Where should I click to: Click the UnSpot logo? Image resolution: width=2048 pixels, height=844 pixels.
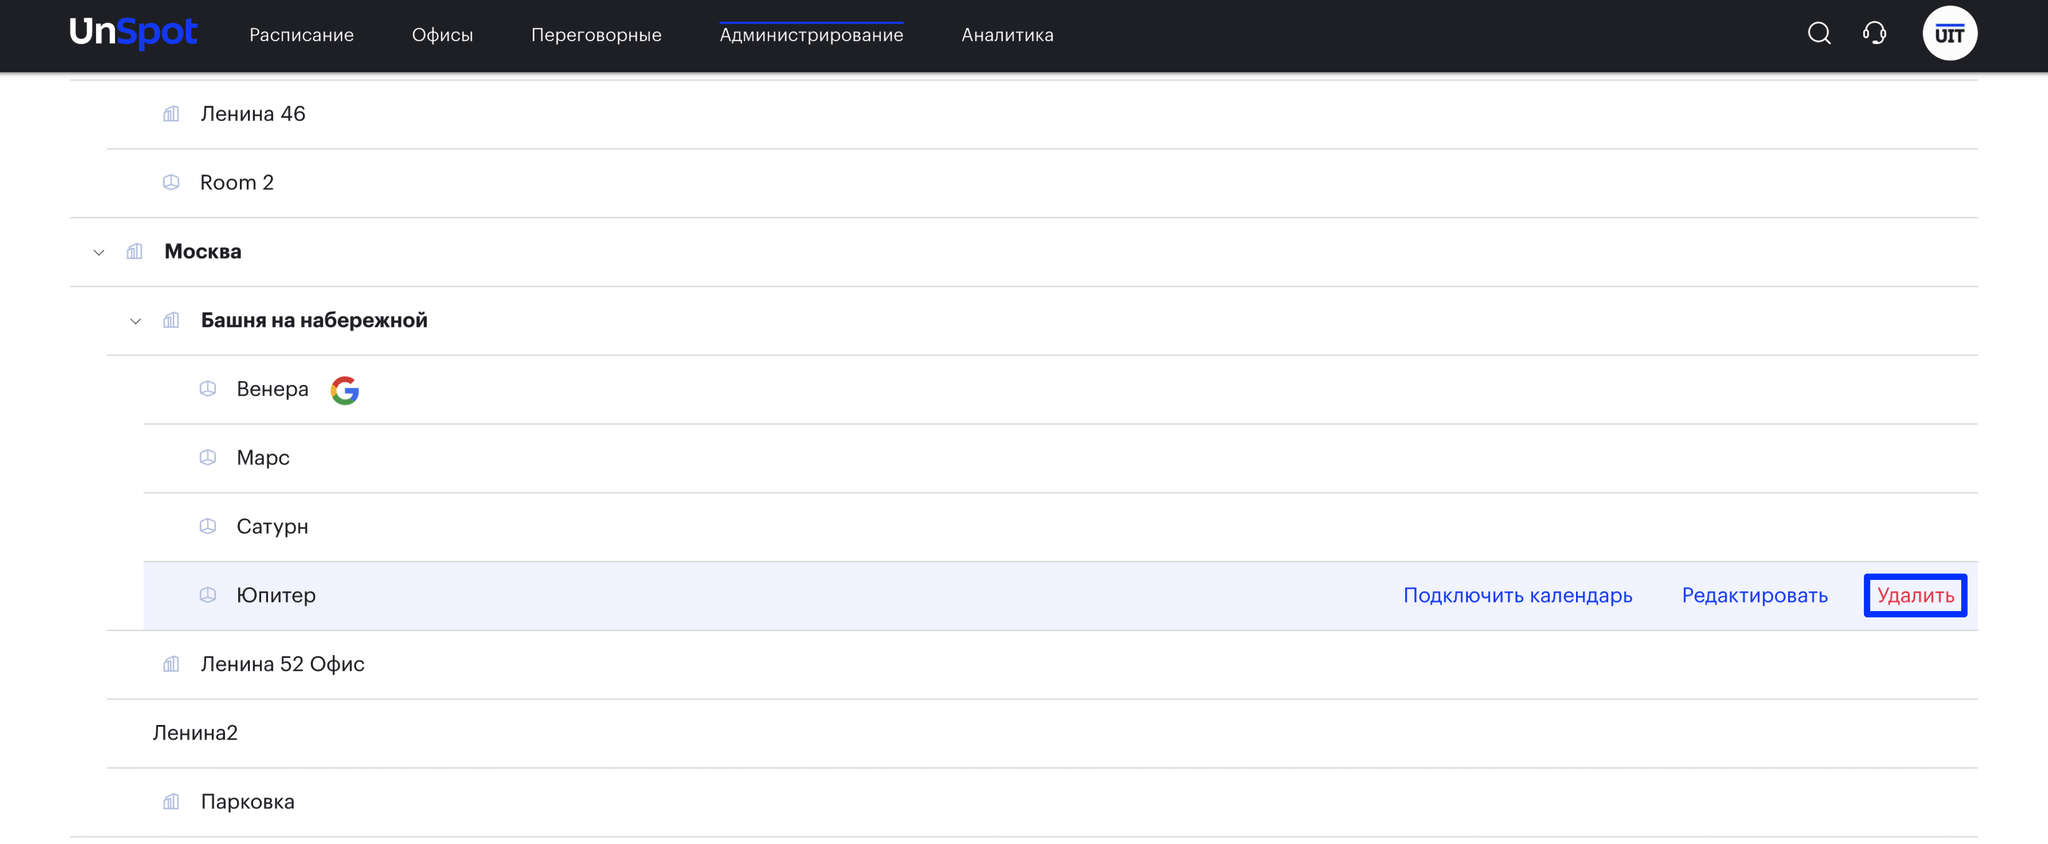coord(133,33)
